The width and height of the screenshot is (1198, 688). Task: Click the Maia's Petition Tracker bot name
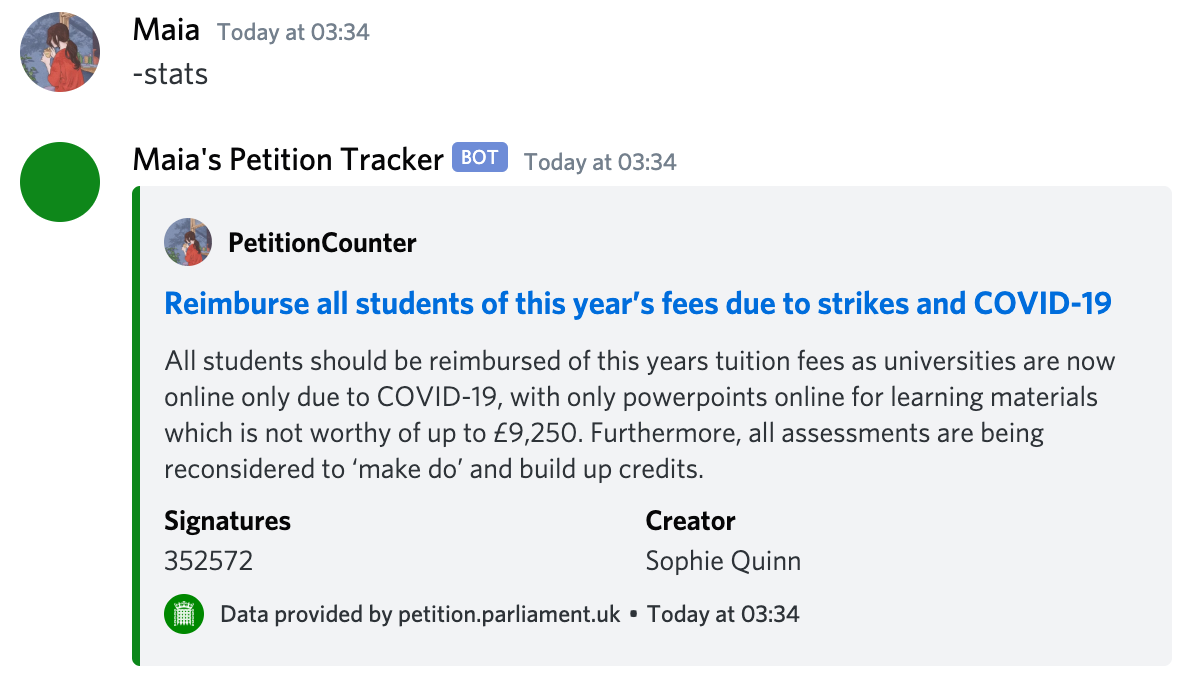(287, 160)
